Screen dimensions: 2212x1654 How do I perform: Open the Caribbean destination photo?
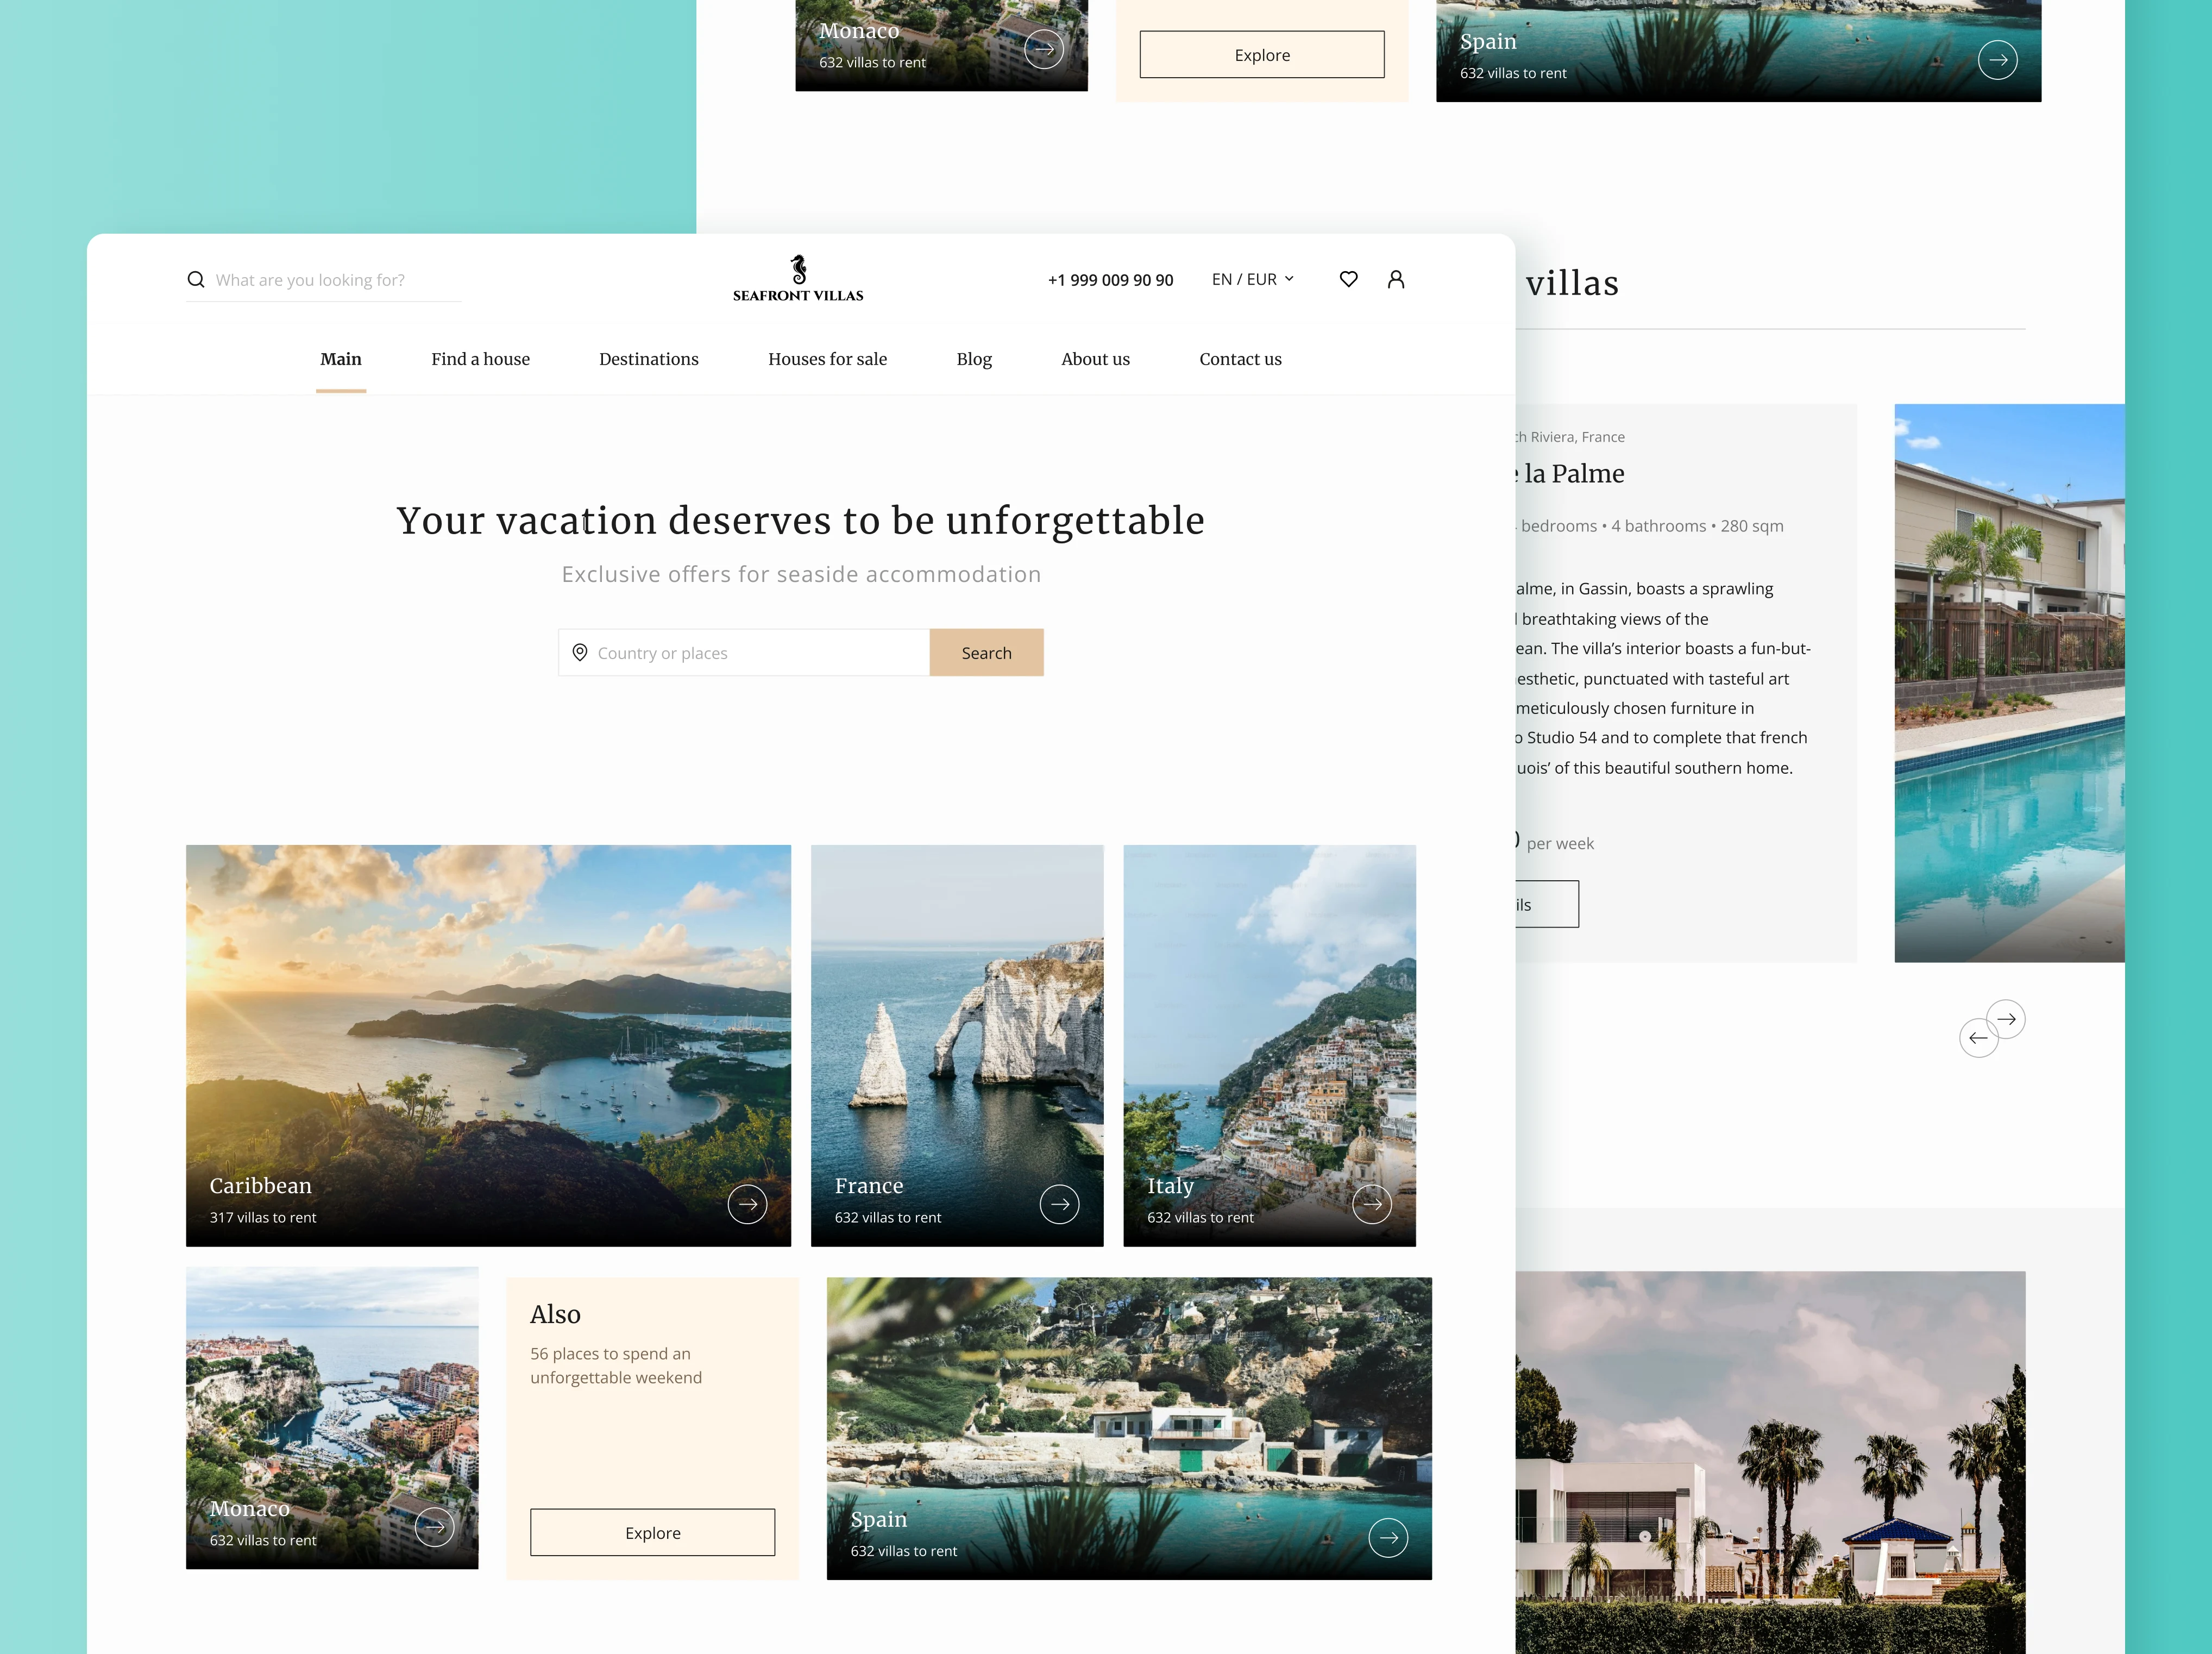pyautogui.click(x=488, y=1046)
